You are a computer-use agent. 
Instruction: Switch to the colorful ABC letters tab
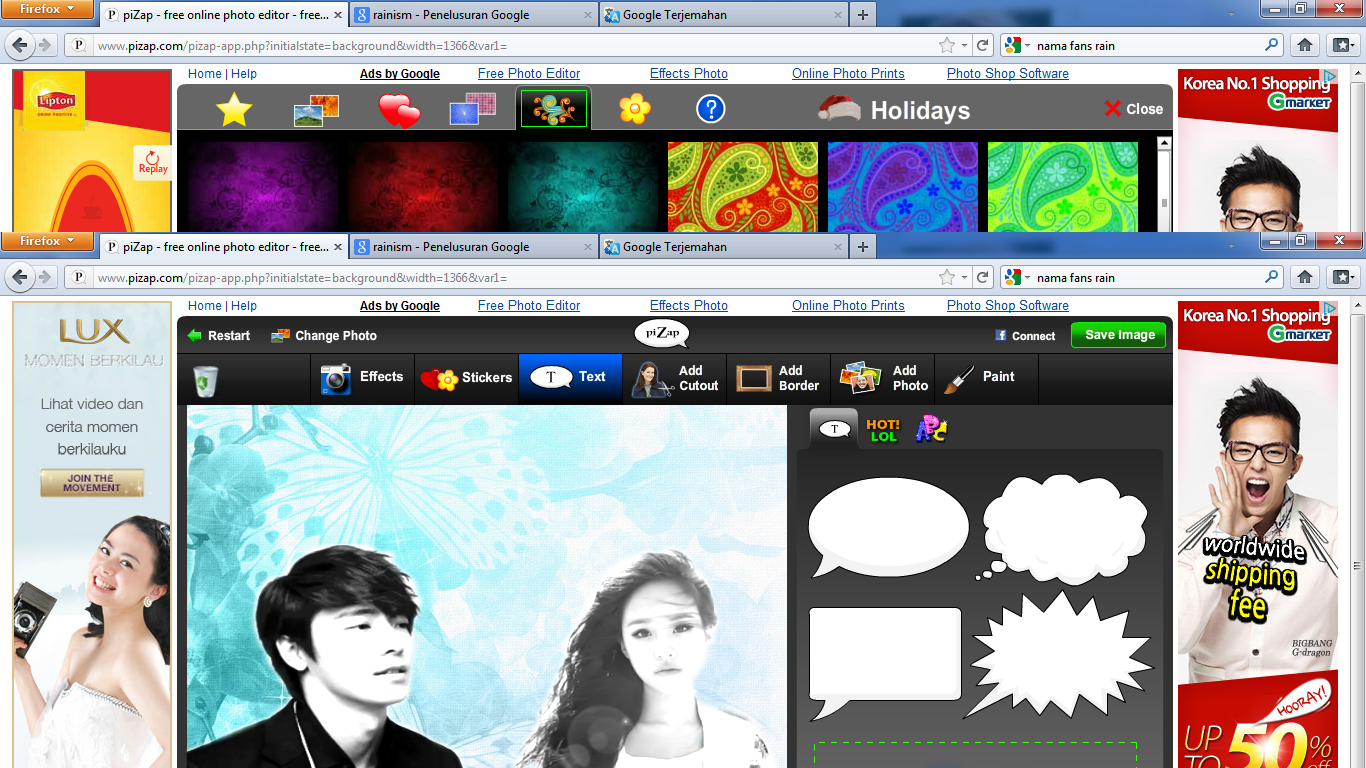pyautogui.click(x=931, y=430)
